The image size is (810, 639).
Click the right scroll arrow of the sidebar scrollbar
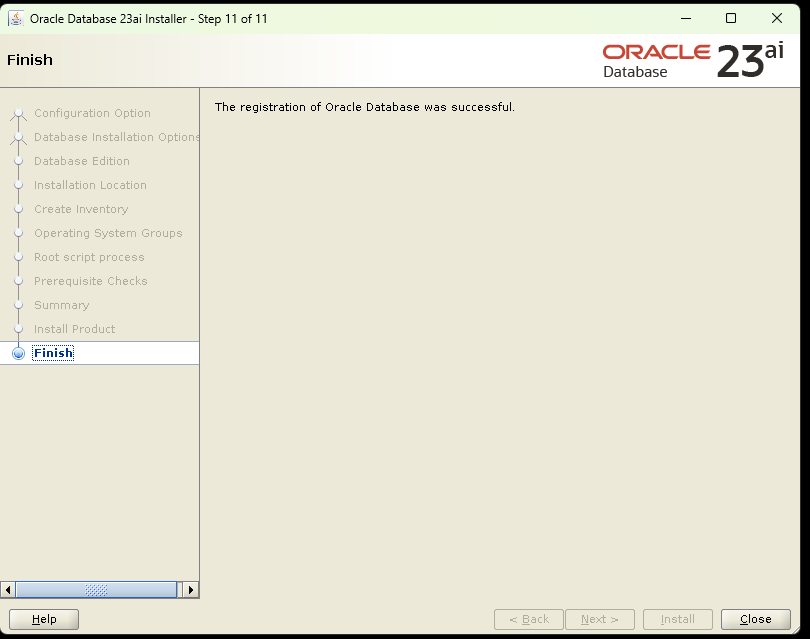pos(191,590)
